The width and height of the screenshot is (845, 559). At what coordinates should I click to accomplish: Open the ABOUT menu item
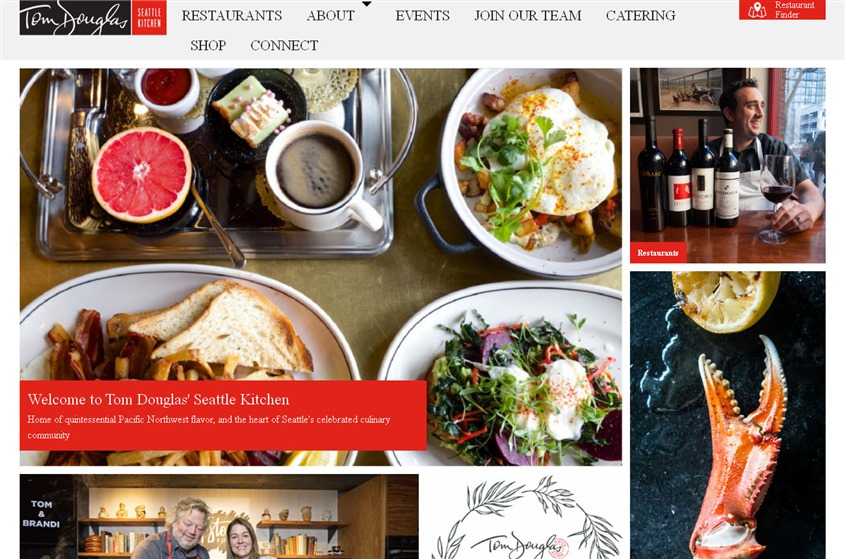pyautogui.click(x=330, y=16)
